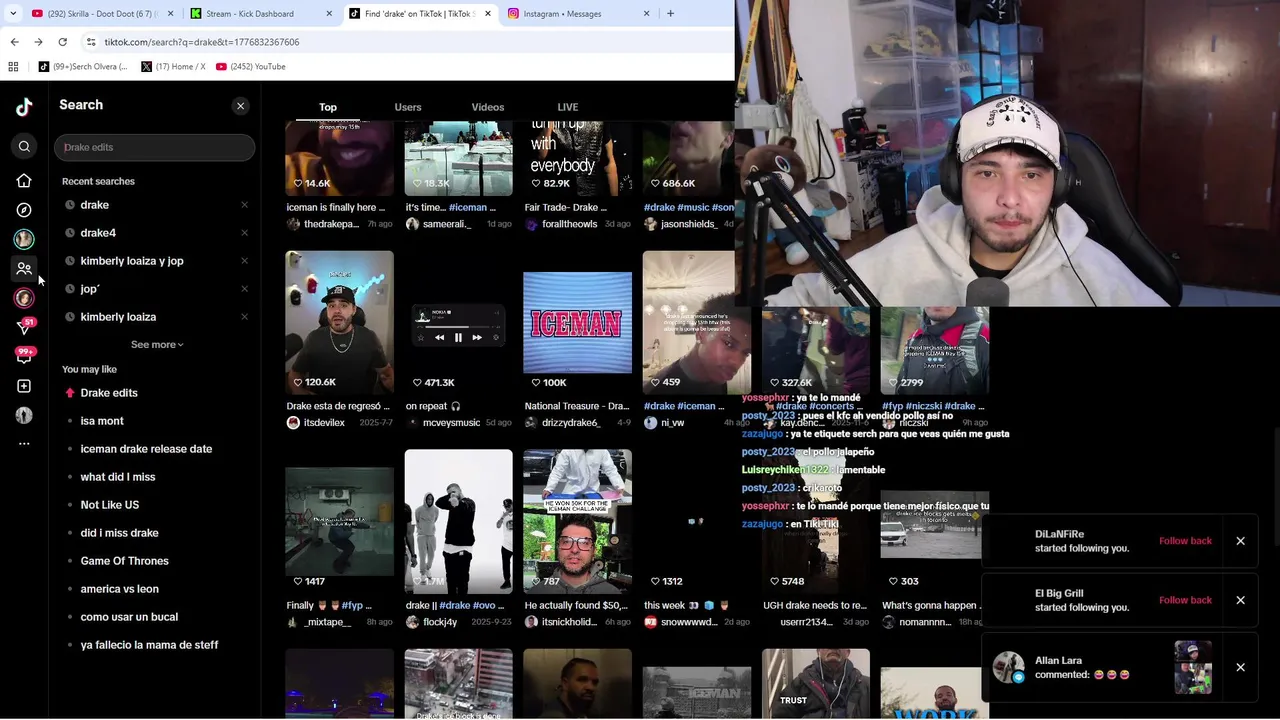Select suggestion 'what did I miss'
Image resolution: width=1280 pixels, height=720 pixels.
(x=118, y=477)
